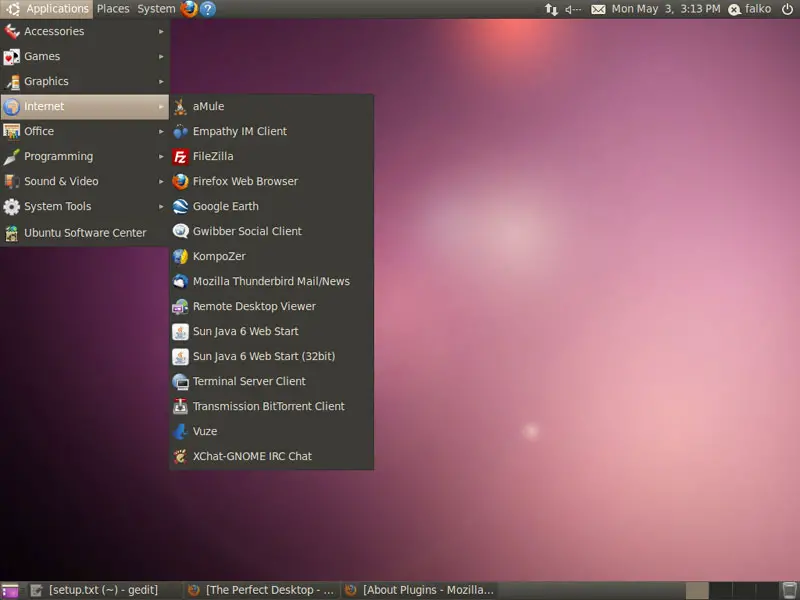Close the Applications menu in the top panel
Screen dimensions: 800x600
click(x=47, y=9)
